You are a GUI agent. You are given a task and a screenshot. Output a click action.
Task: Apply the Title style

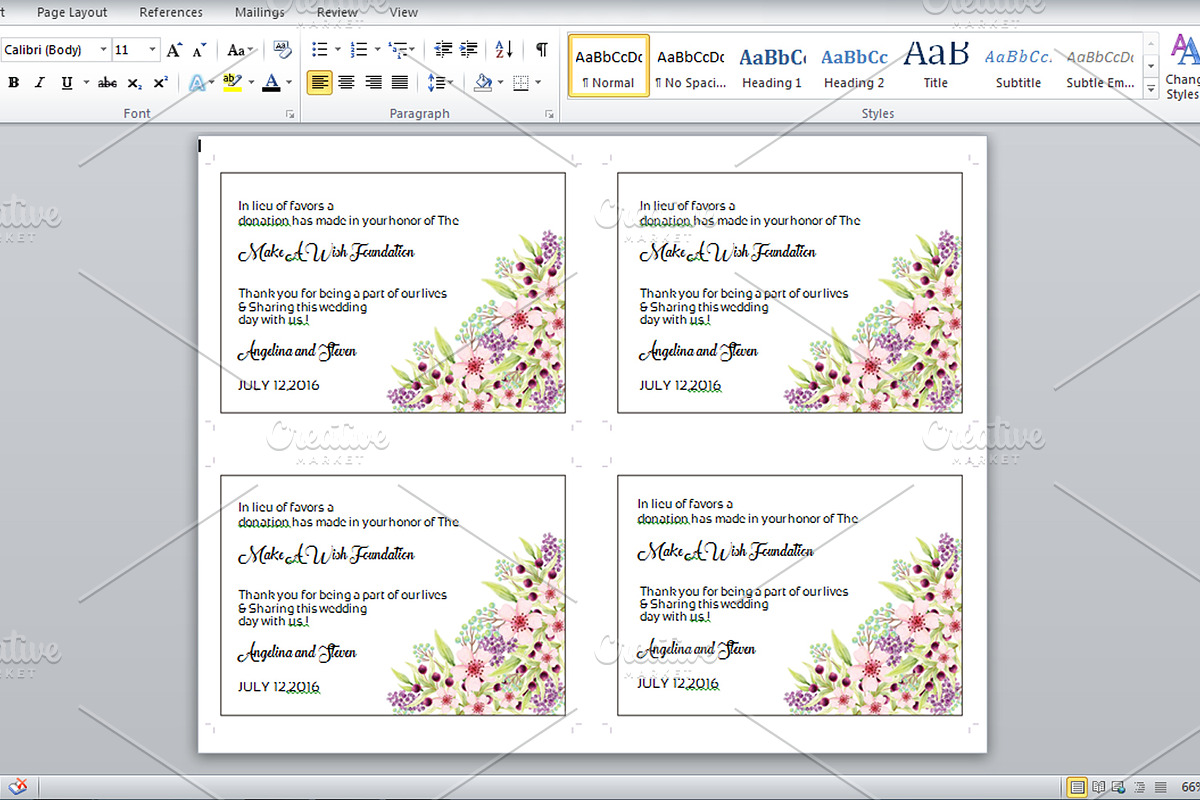tap(936, 66)
